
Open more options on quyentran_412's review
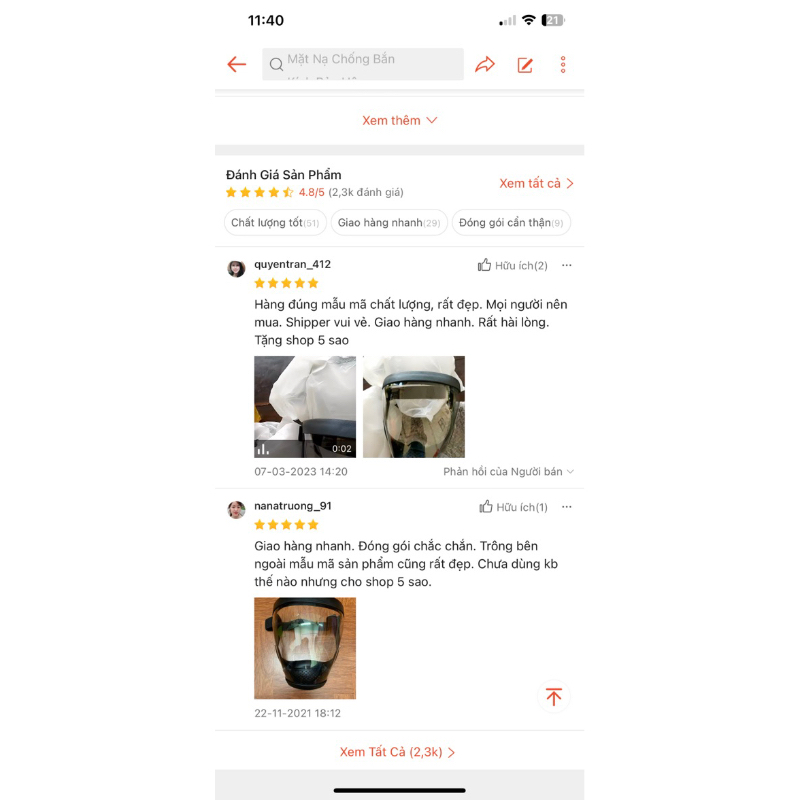click(x=566, y=265)
